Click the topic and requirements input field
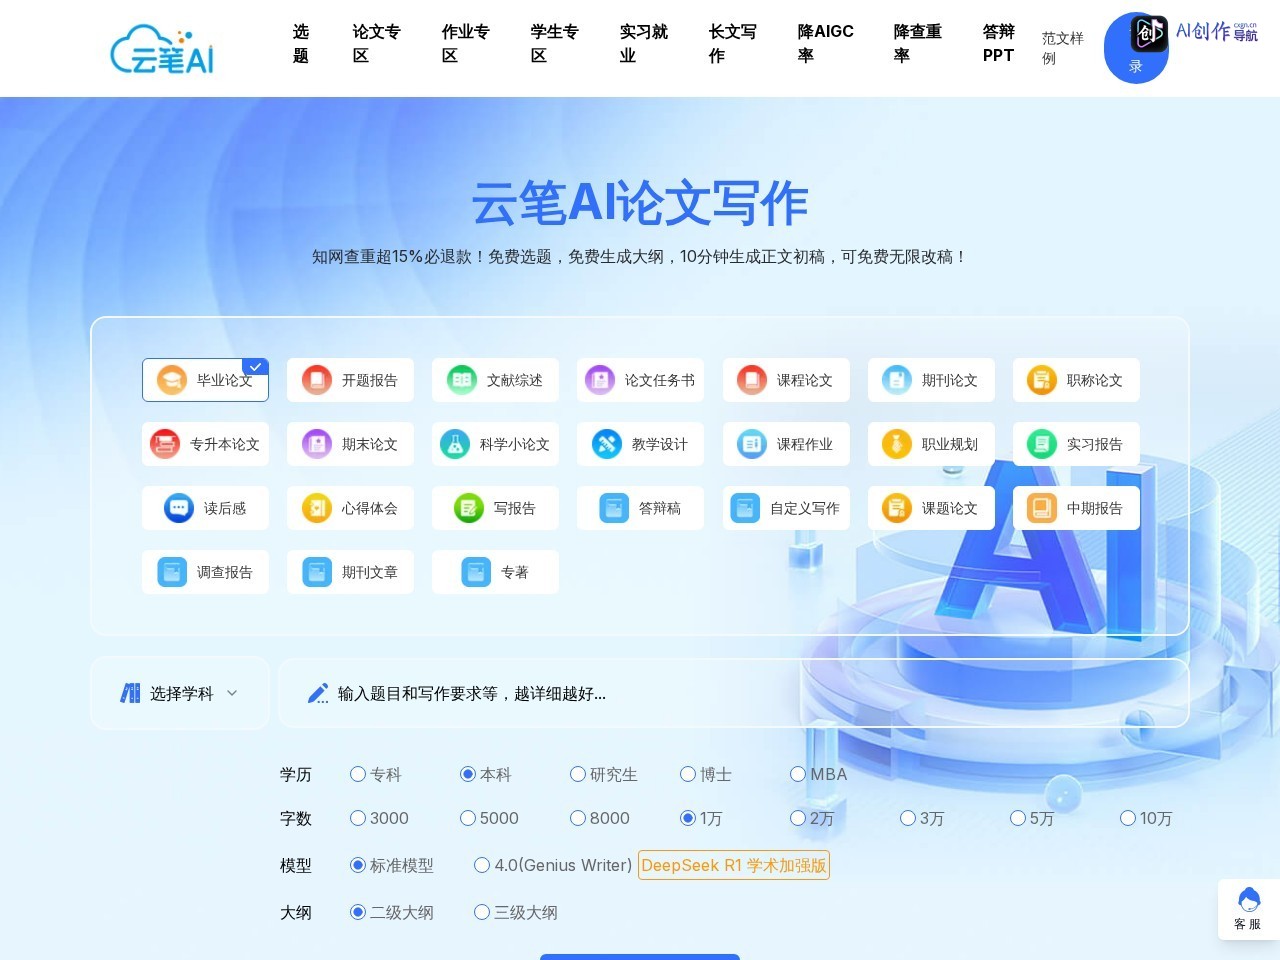The width and height of the screenshot is (1280, 960). [x=734, y=693]
